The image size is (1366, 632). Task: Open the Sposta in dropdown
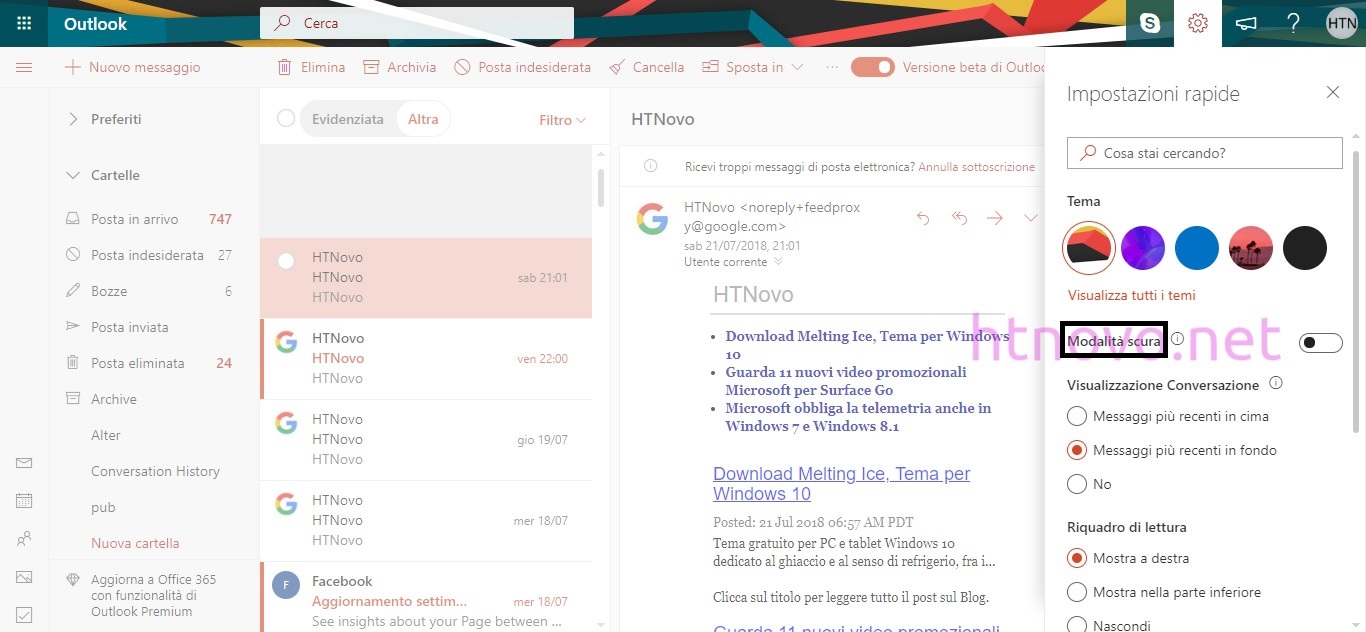coord(753,67)
